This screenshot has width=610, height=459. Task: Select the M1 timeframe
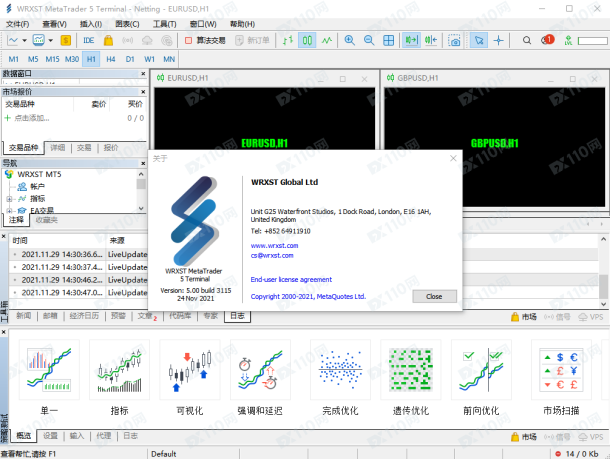point(13,59)
